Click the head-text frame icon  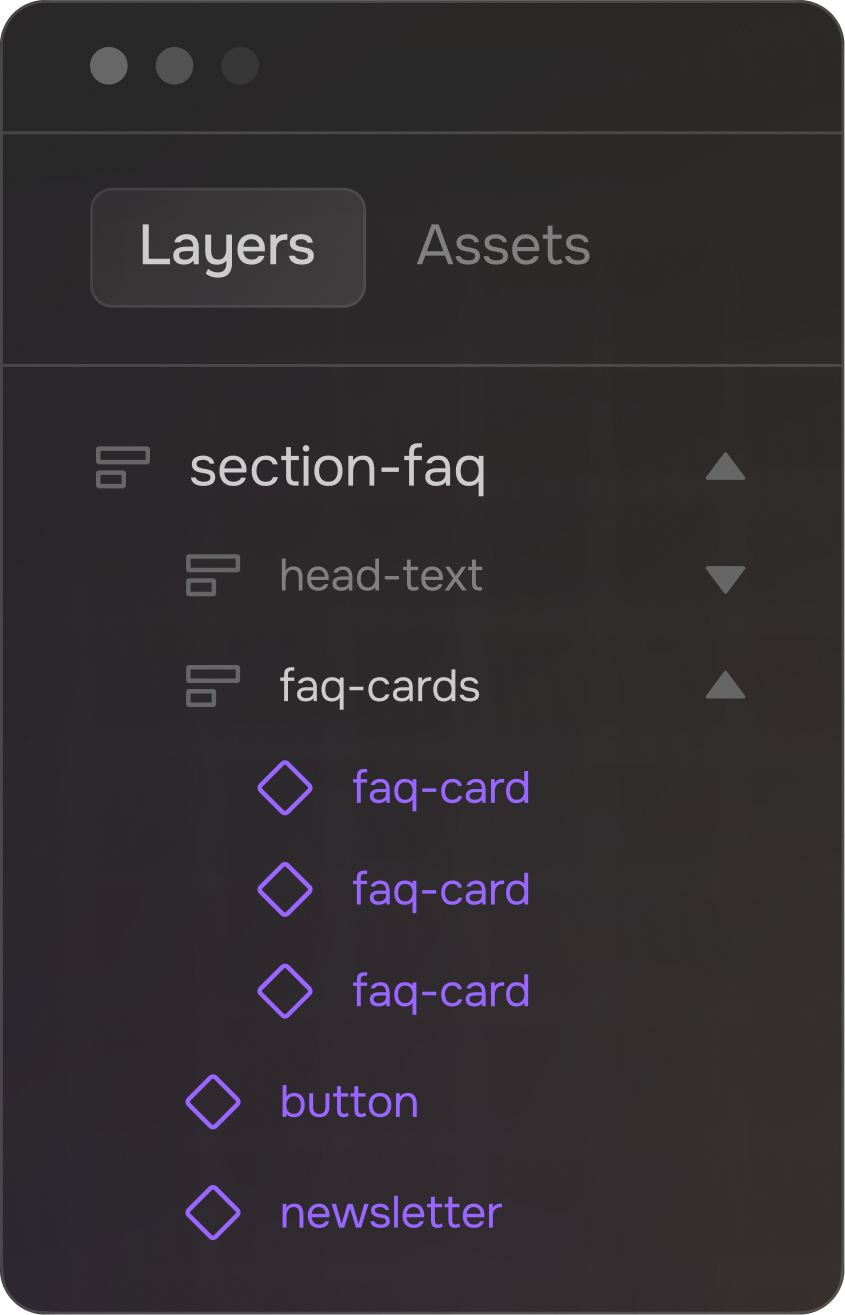(x=213, y=576)
